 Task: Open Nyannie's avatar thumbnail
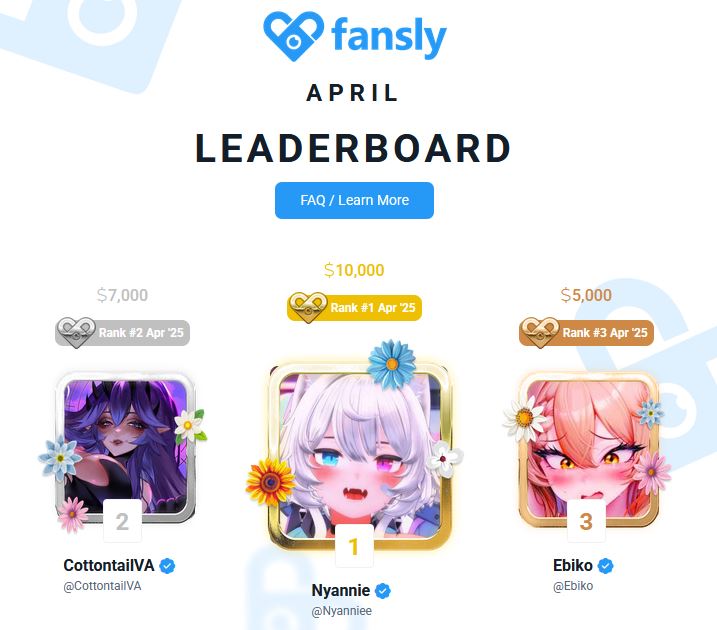(x=360, y=455)
